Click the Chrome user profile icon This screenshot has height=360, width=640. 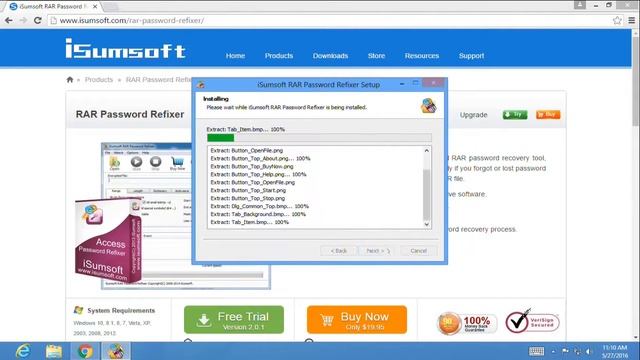[x=580, y=5]
